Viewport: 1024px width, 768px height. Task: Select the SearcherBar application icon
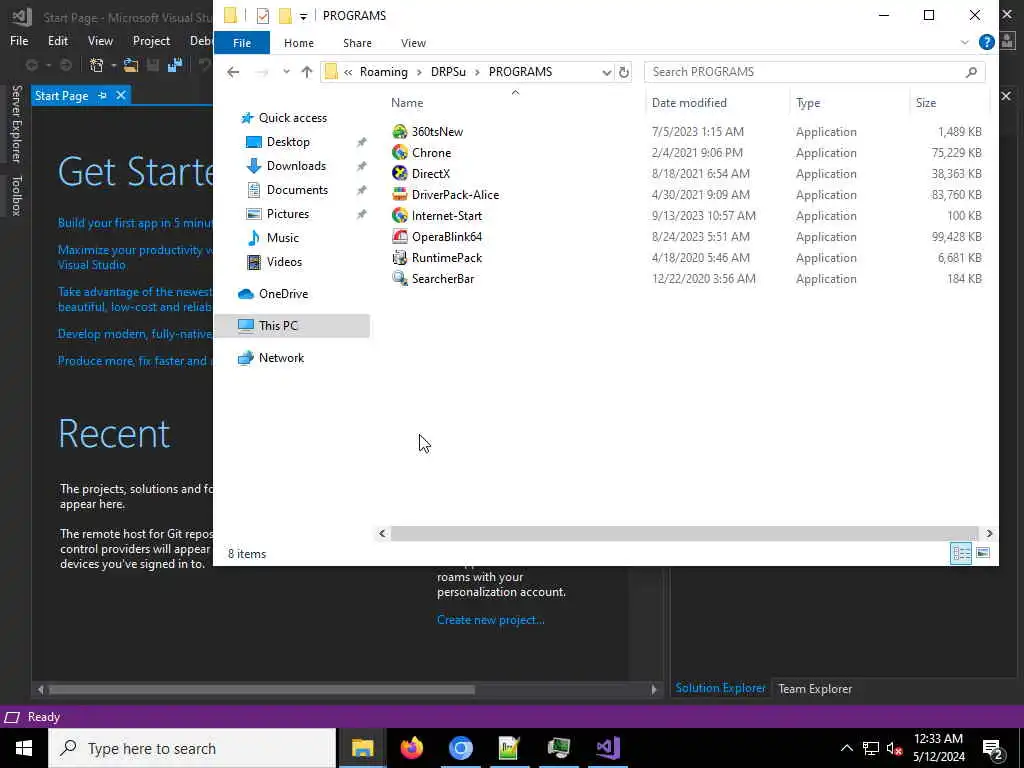tap(400, 278)
